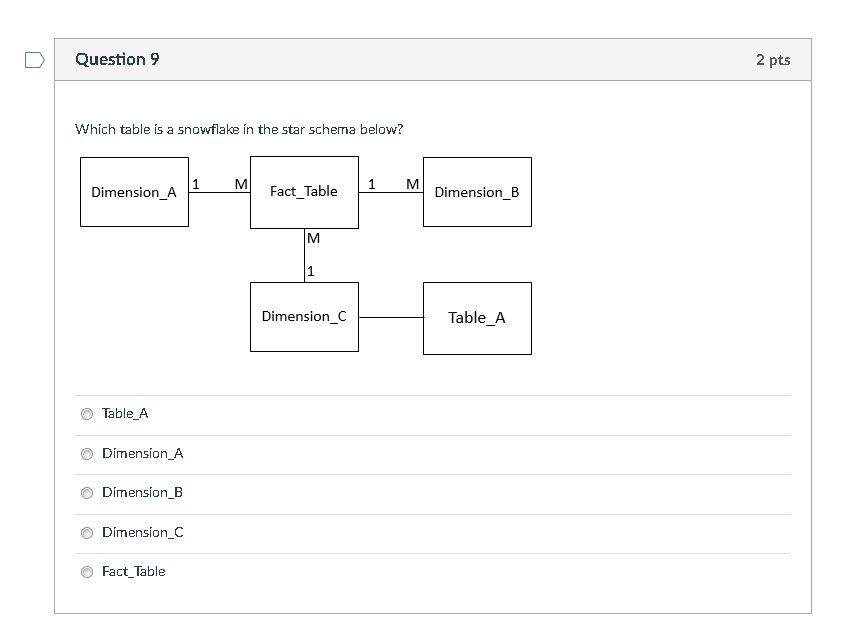Click the Dimension_B box in the diagram
Viewport: 857px width, 630px height.
coord(477,192)
